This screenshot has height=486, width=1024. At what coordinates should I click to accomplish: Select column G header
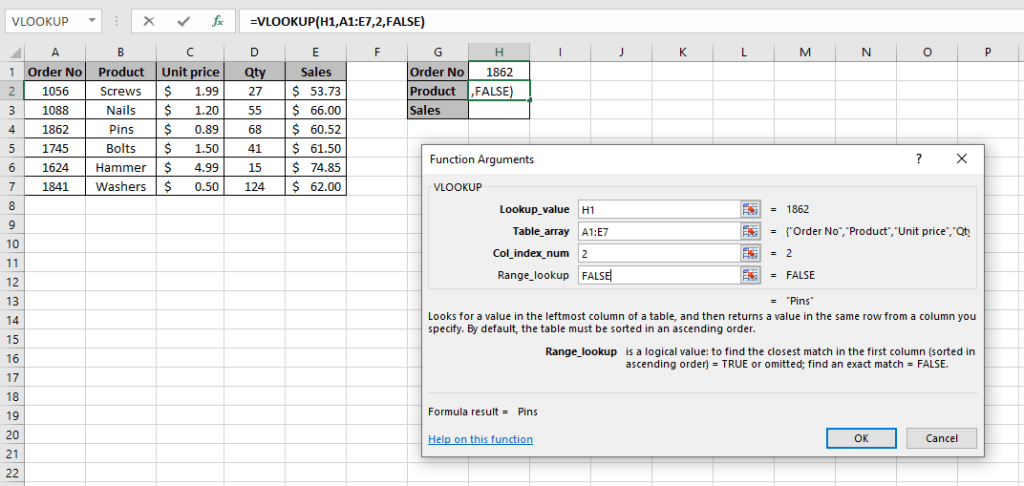(x=438, y=53)
